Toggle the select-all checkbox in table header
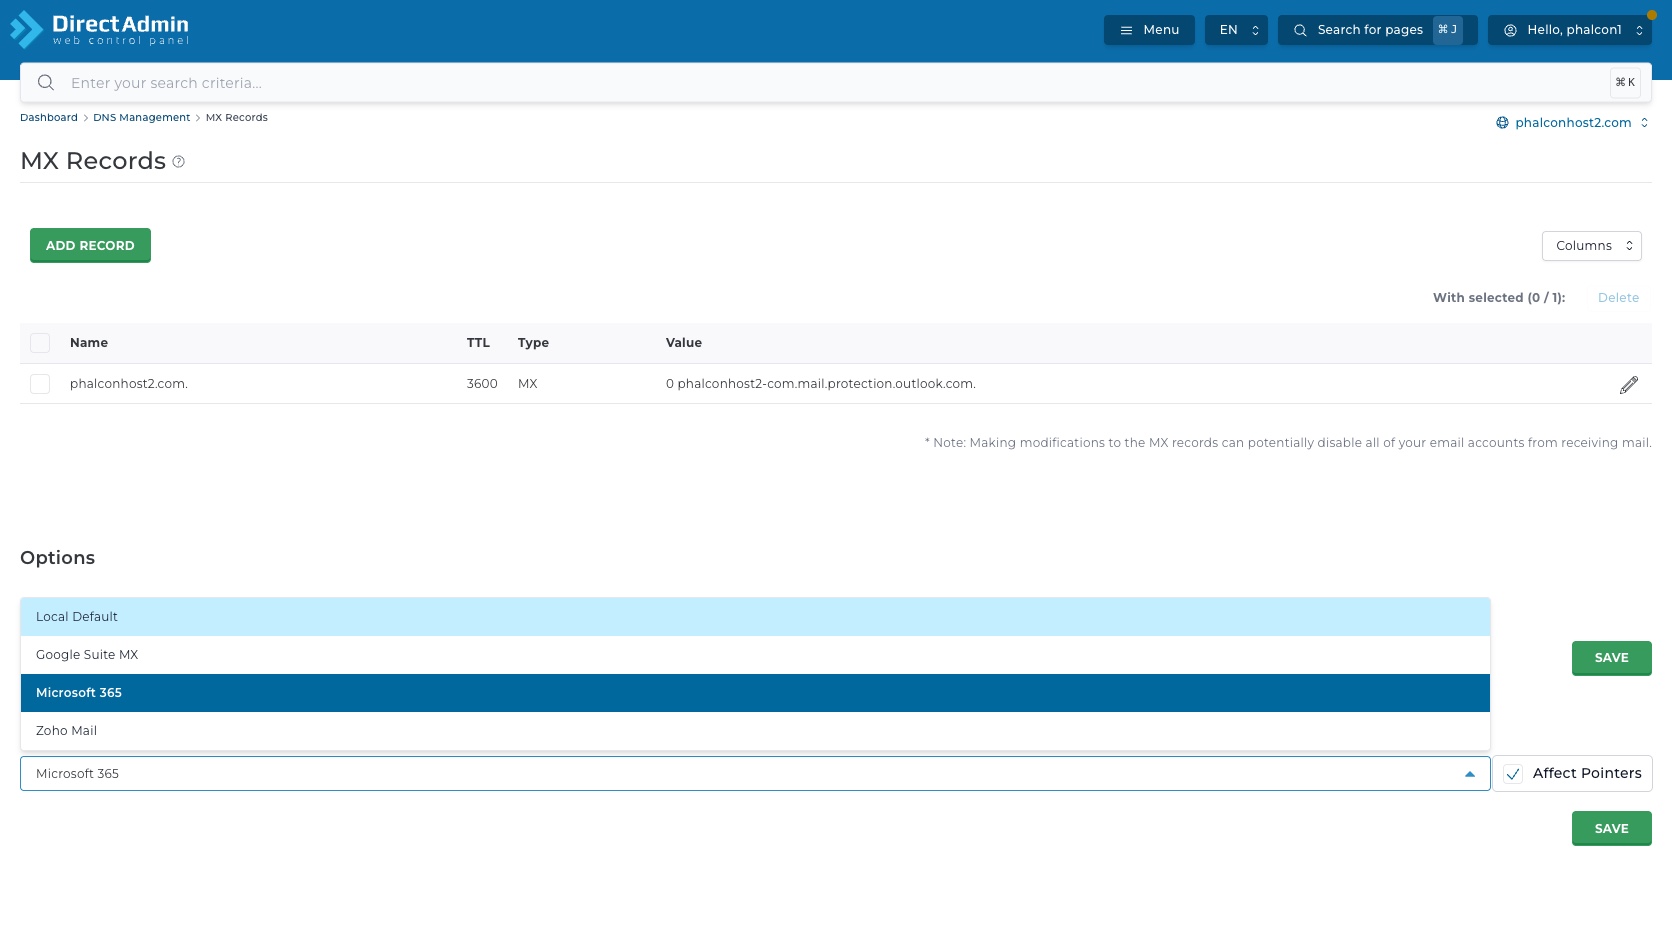 40,343
